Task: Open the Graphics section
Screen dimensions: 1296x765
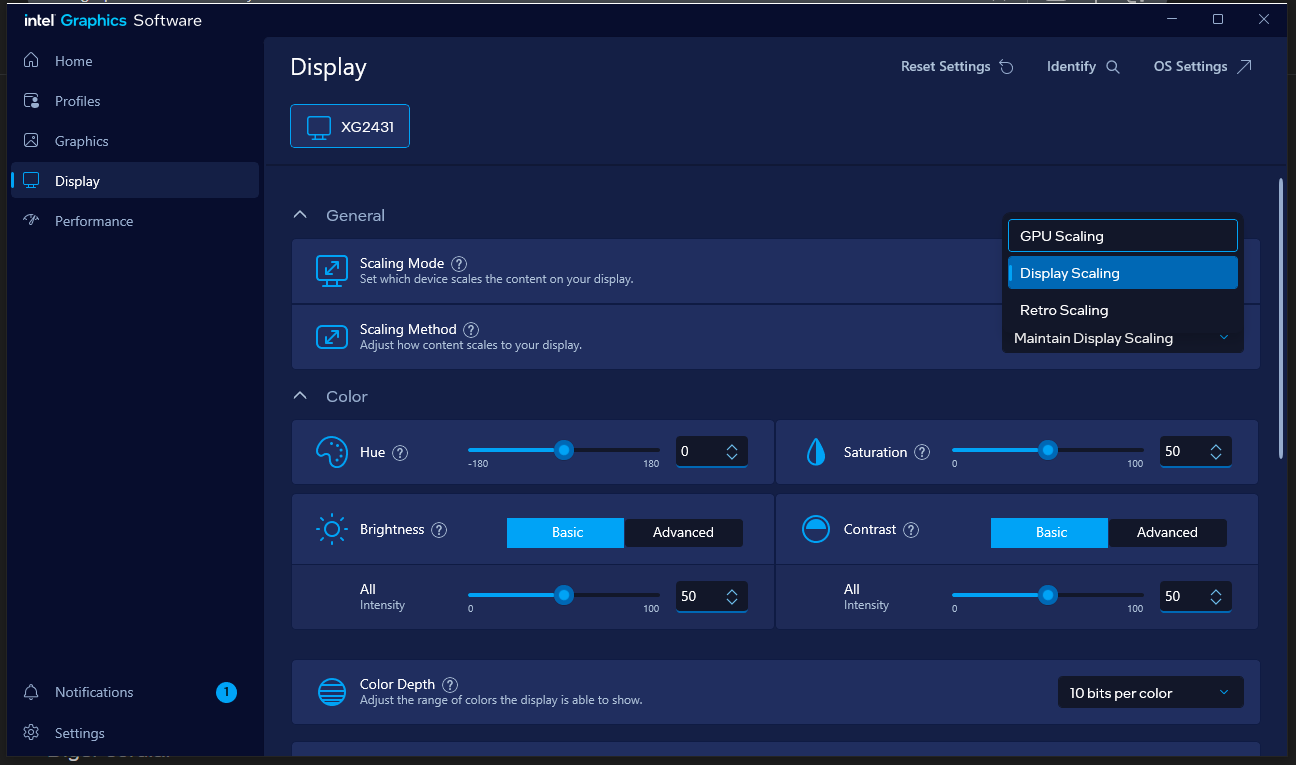Action: (135, 141)
